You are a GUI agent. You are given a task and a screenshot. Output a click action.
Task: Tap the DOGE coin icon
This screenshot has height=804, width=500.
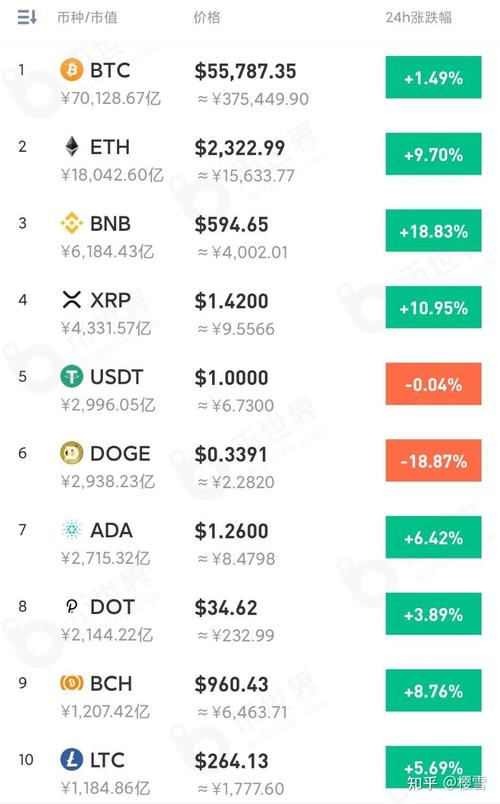pos(72,453)
